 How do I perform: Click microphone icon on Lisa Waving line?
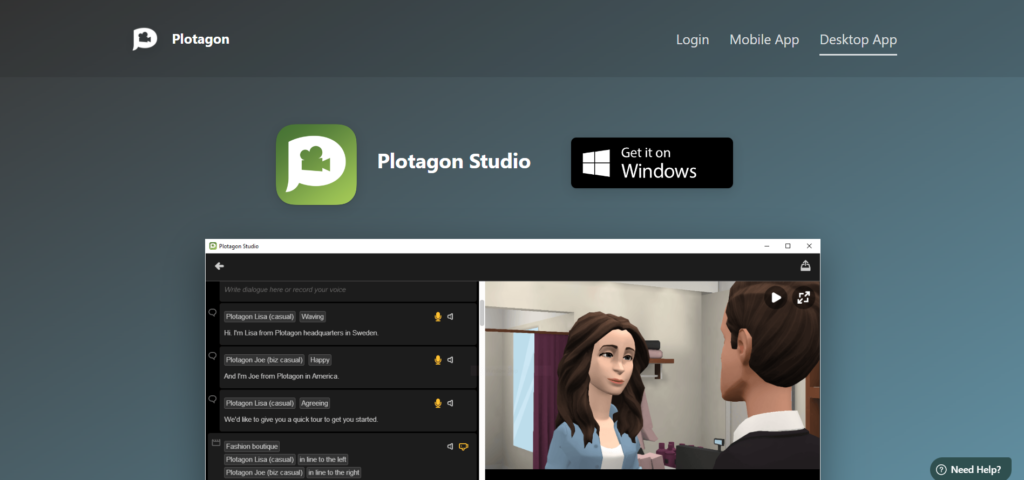438,317
